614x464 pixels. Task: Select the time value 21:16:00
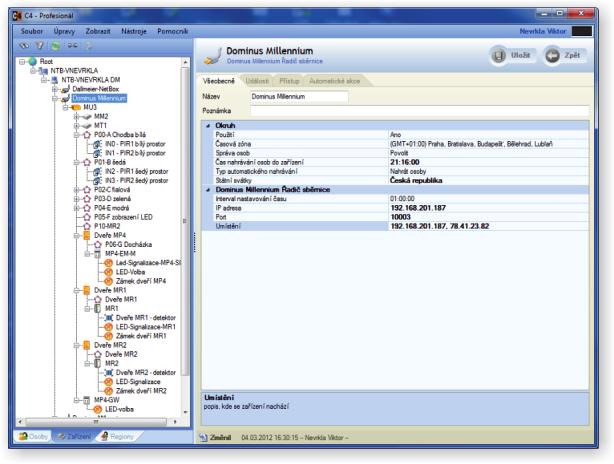[x=405, y=162]
